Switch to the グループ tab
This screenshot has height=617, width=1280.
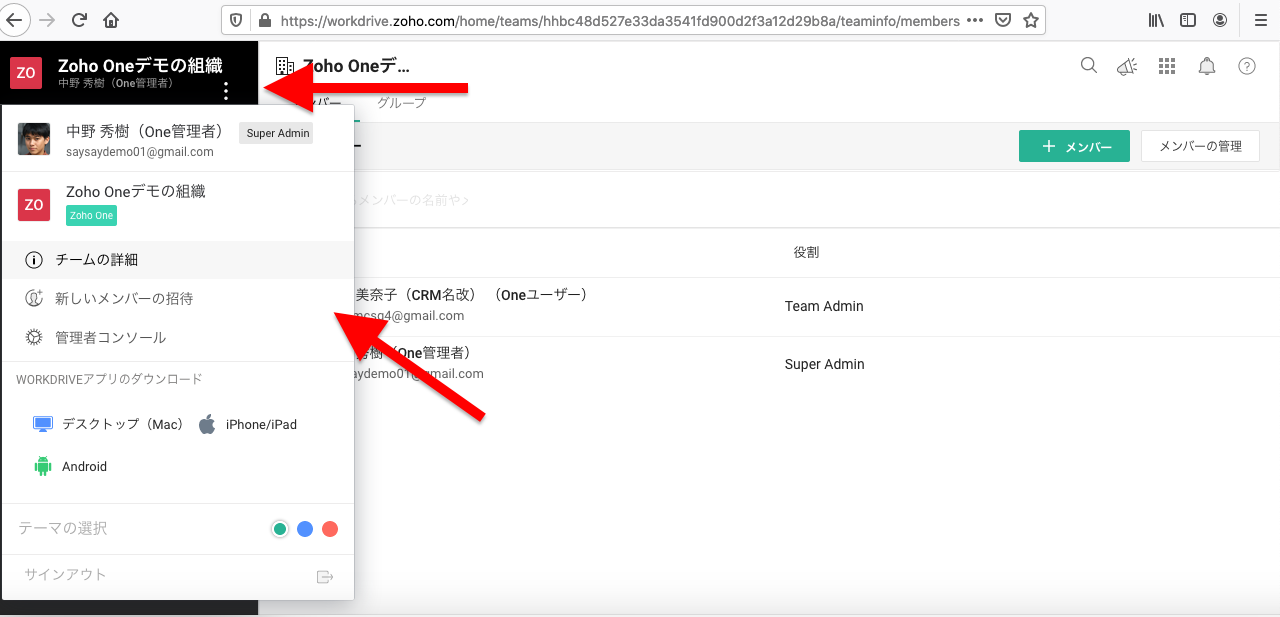click(x=401, y=103)
